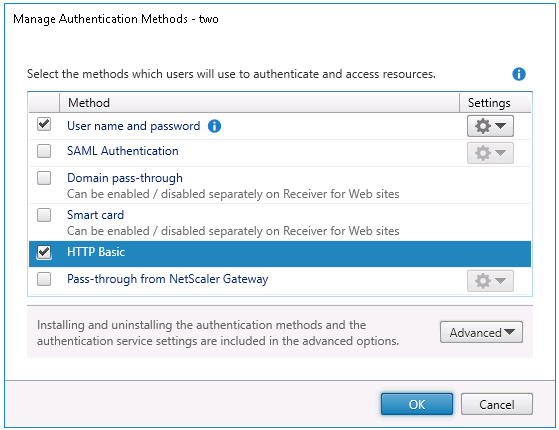Confirm with the OK button
Image resolution: width=559 pixels, height=430 pixels.
tap(417, 404)
